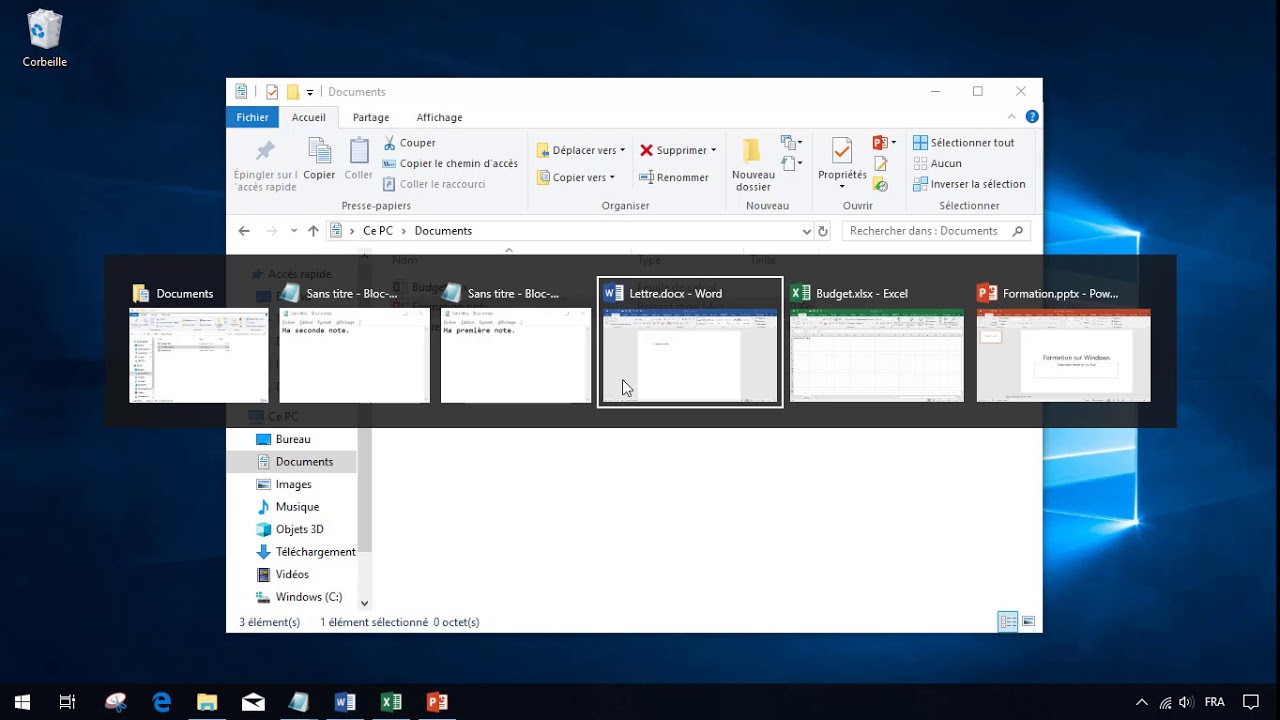Click the search magnifier icon
Screen dimensions: 1280x720
tap(1018, 231)
